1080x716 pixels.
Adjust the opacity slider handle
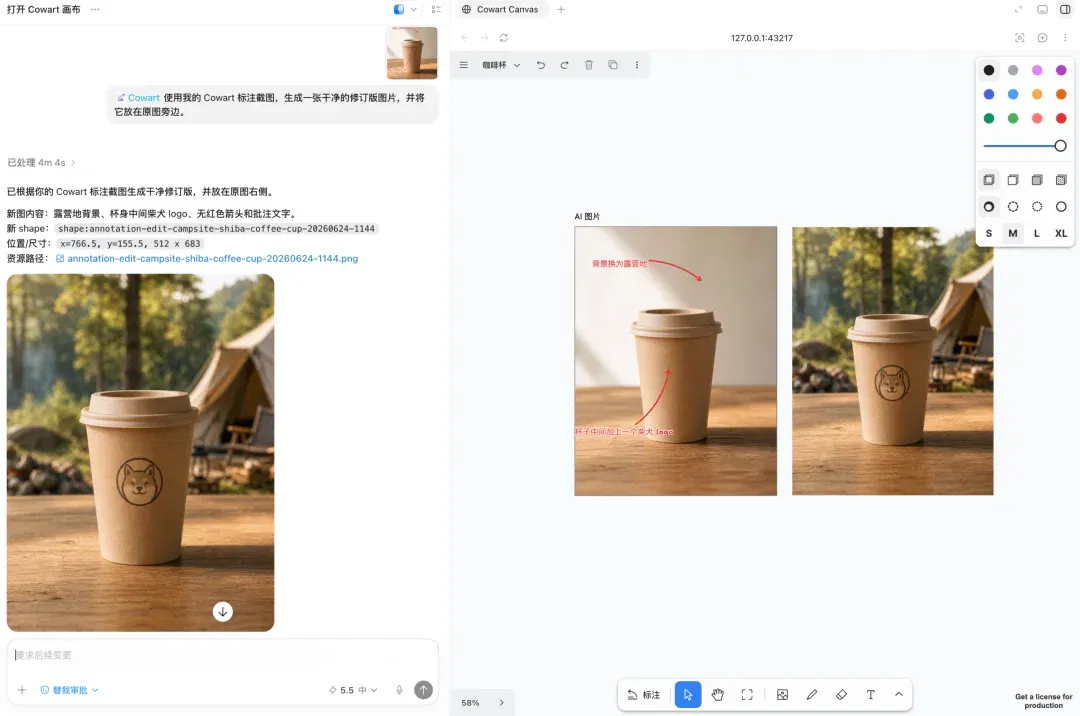click(x=1060, y=146)
